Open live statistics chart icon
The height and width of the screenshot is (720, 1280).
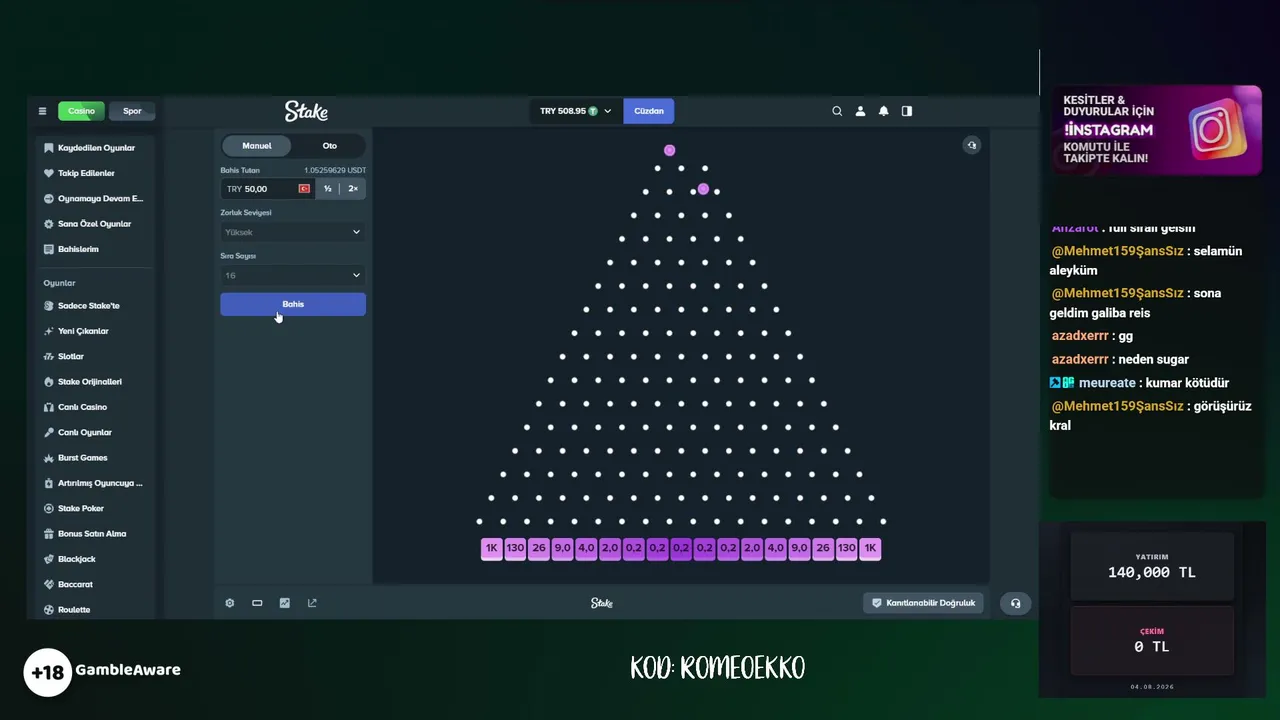[285, 603]
